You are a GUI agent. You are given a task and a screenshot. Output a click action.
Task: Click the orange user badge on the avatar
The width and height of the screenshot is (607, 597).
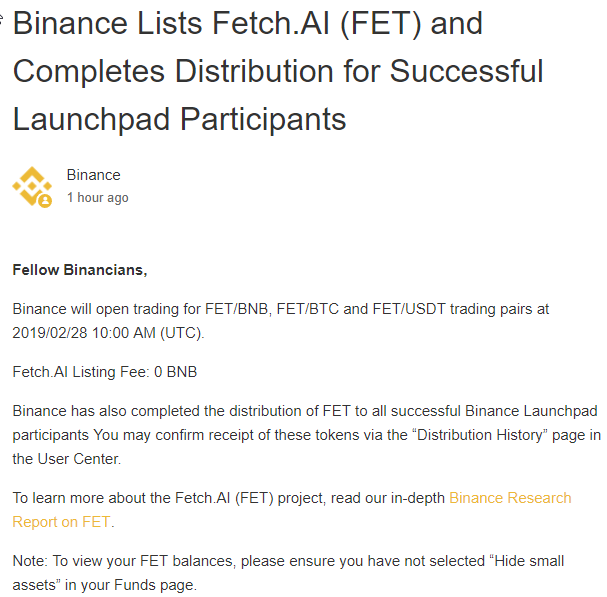[x=45, y=201]
